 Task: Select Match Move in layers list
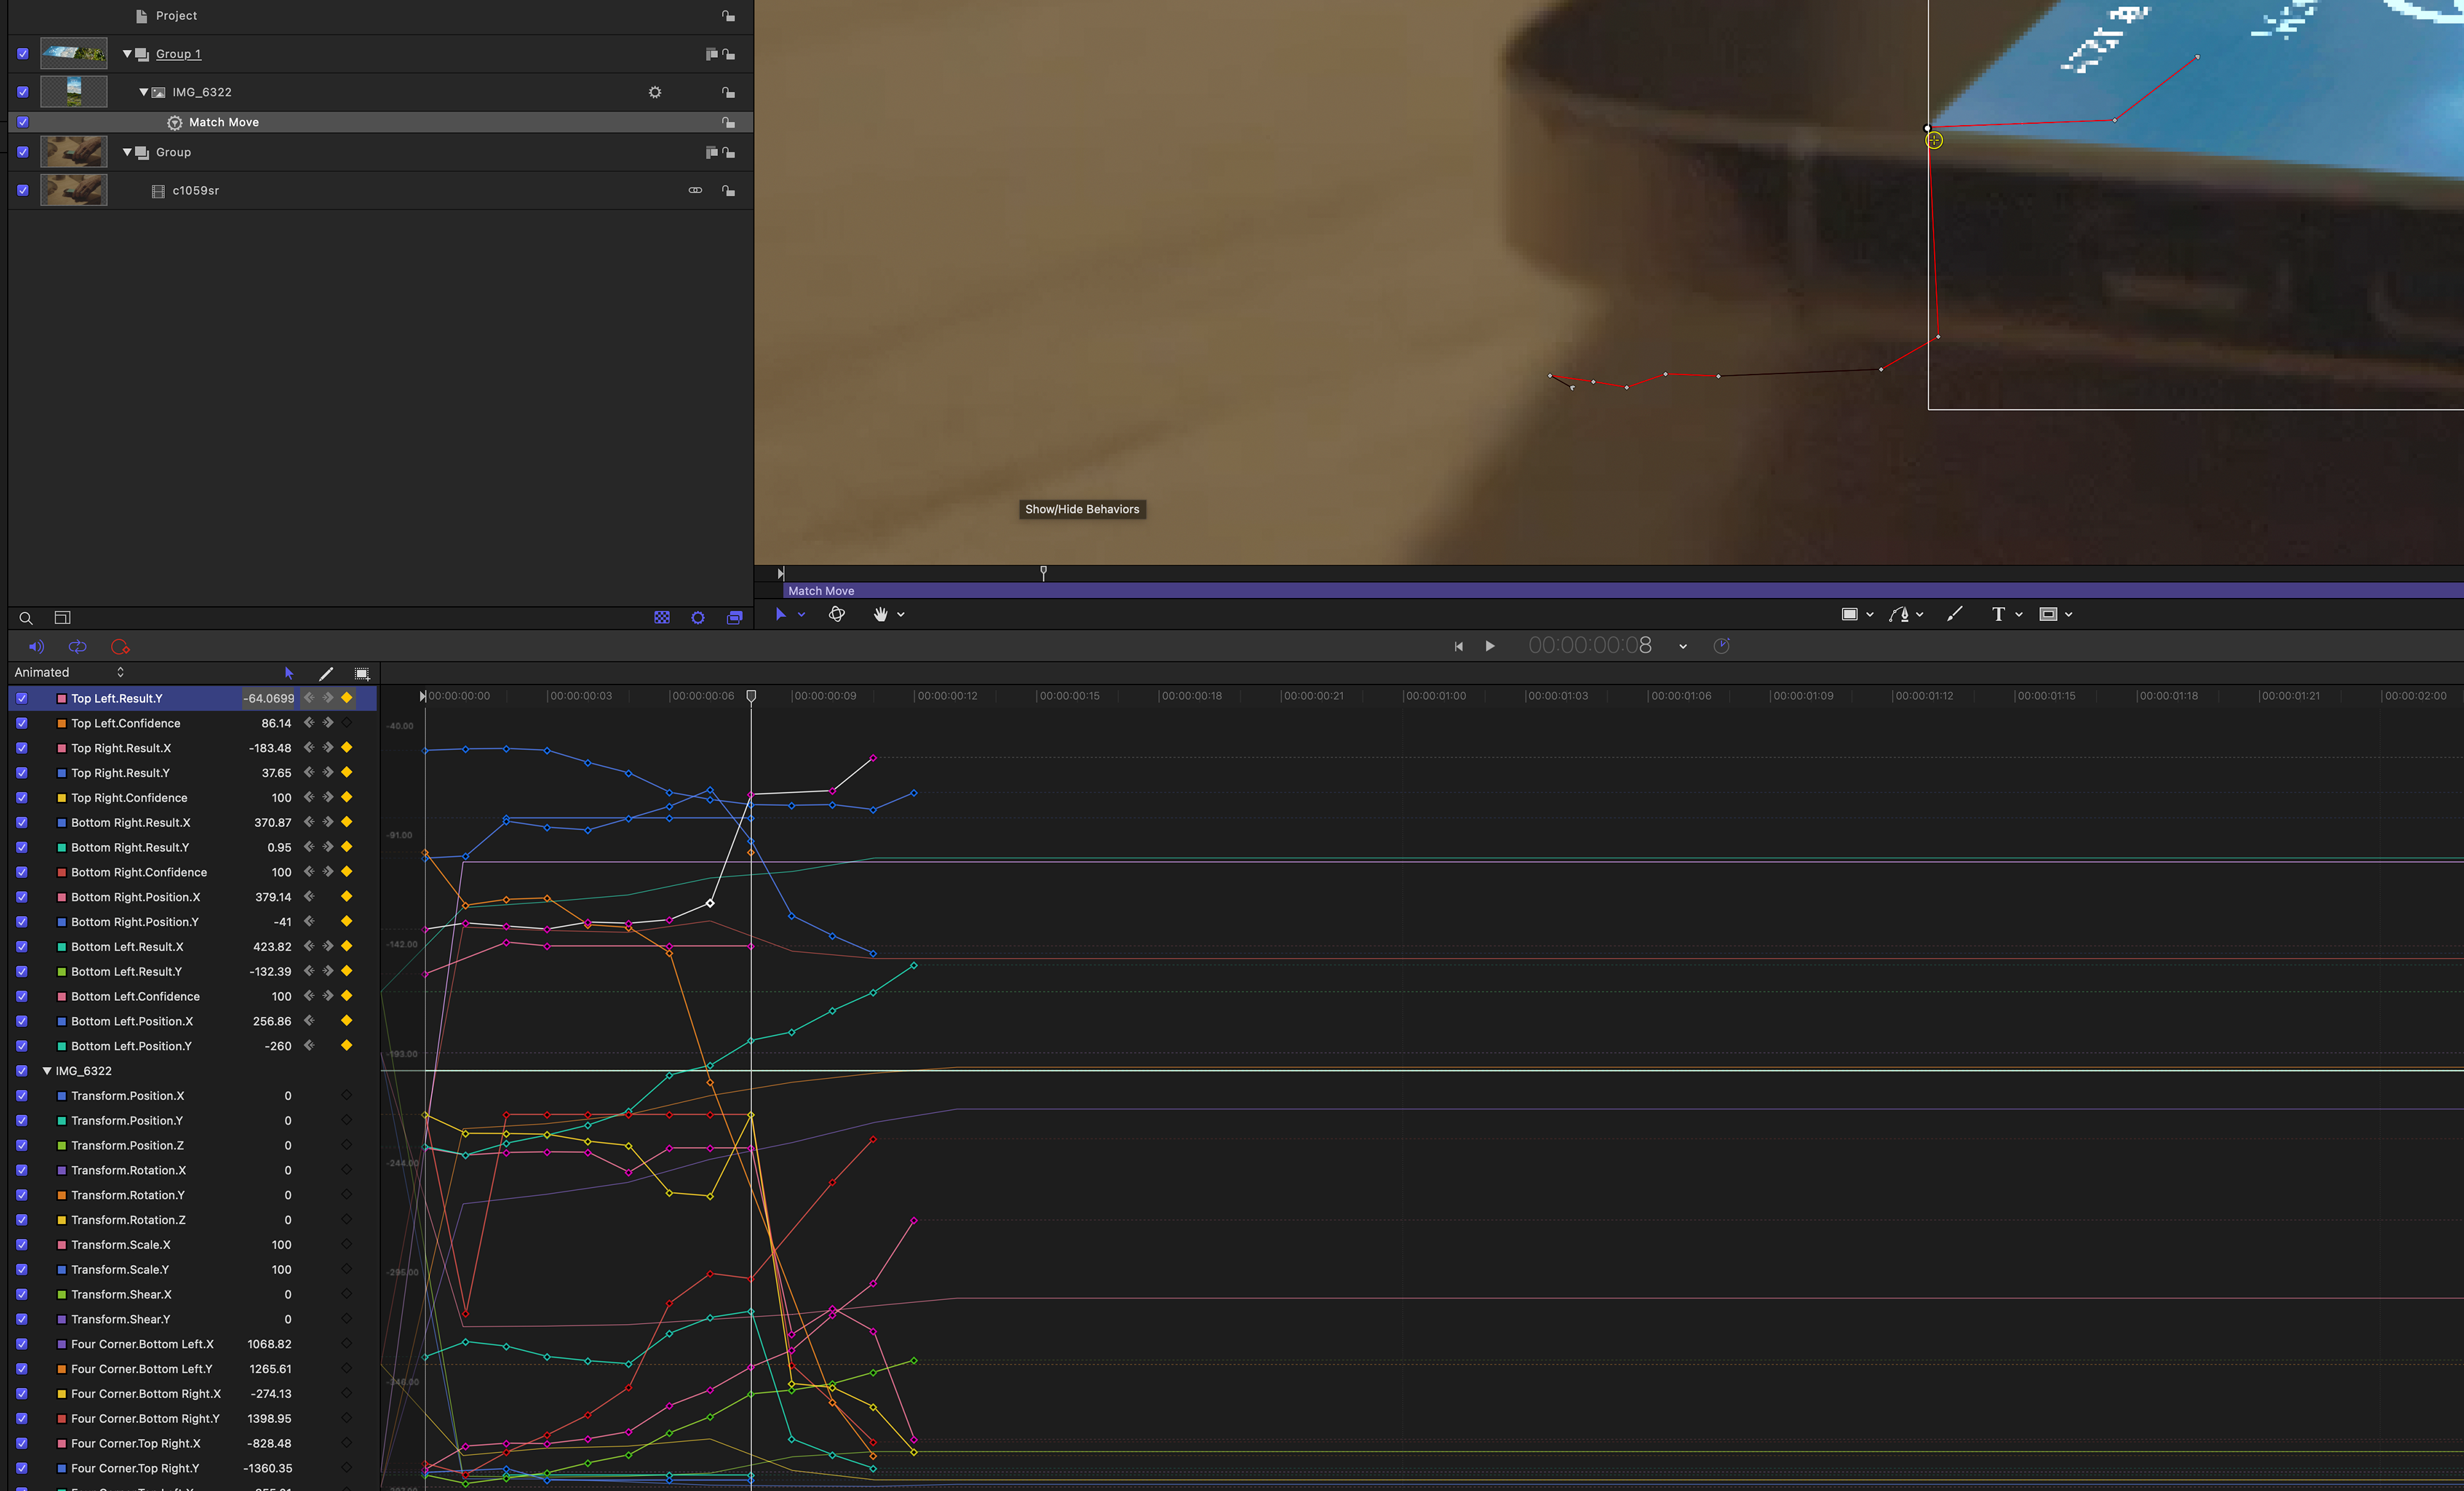tap(224, 122)
